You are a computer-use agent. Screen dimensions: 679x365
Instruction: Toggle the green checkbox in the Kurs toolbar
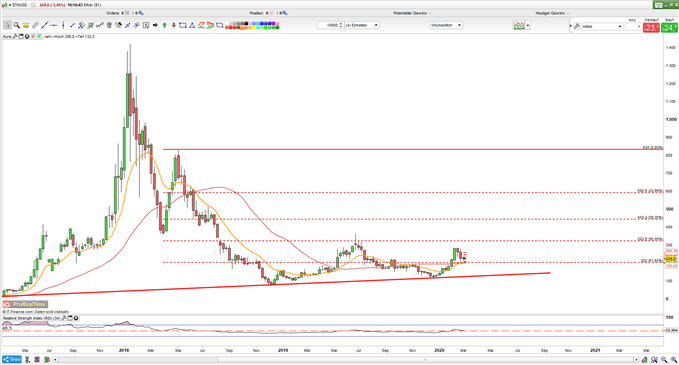[39, 37]
